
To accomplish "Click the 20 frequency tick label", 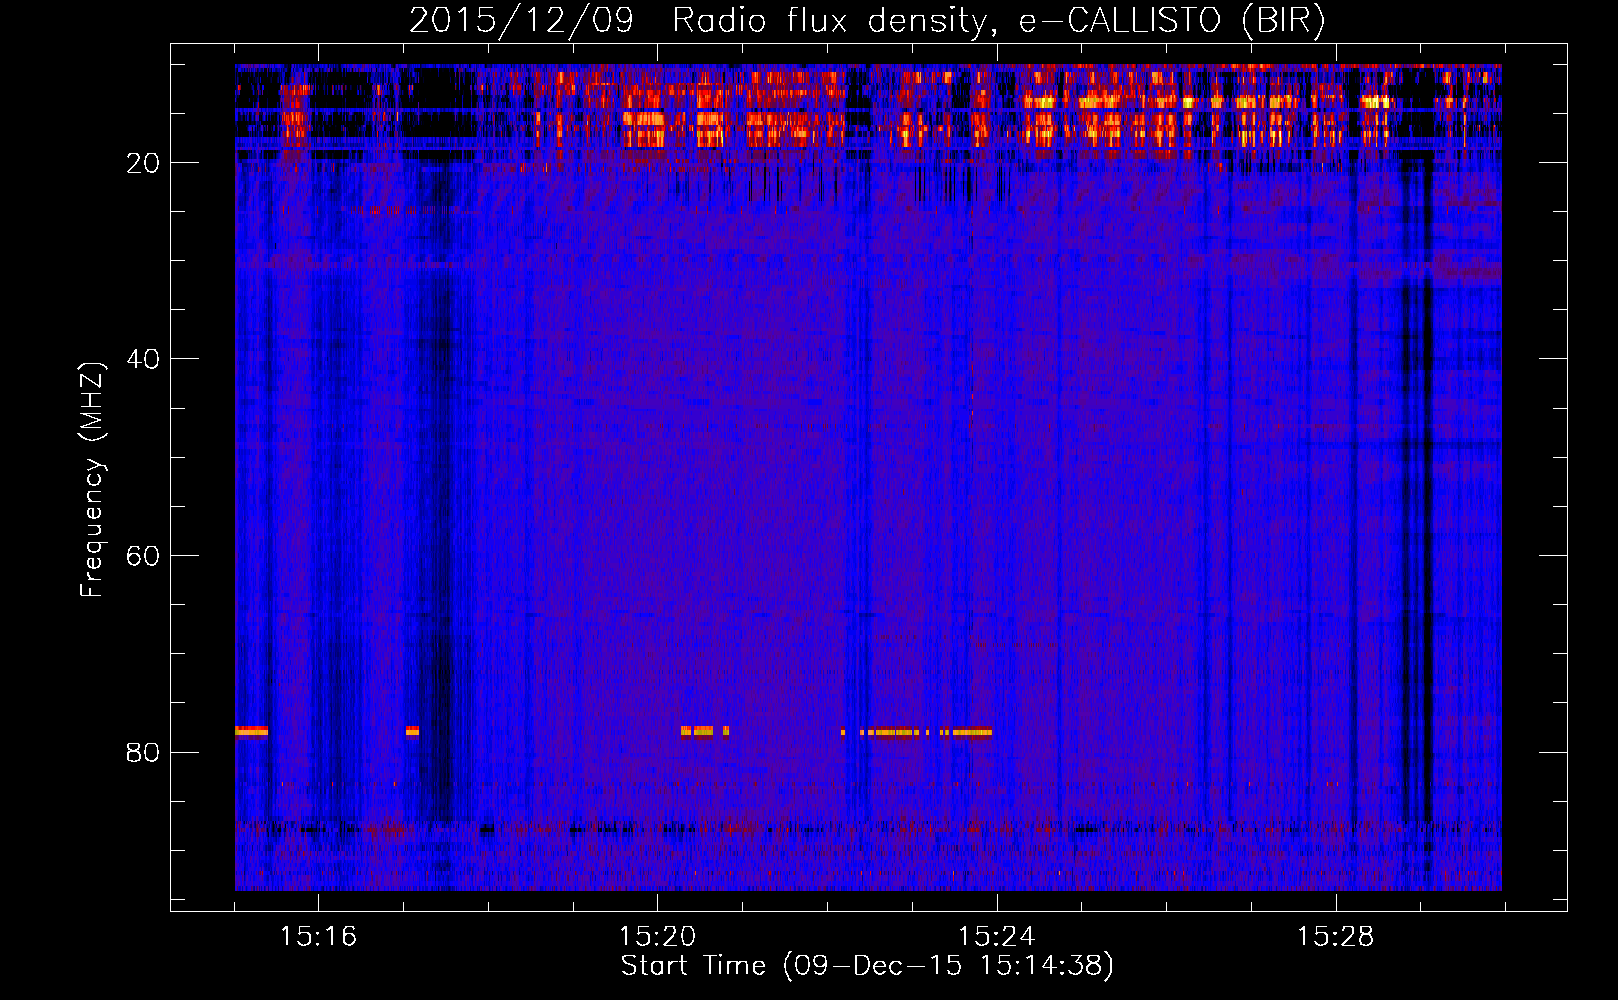I will click(x=144, y=163).
